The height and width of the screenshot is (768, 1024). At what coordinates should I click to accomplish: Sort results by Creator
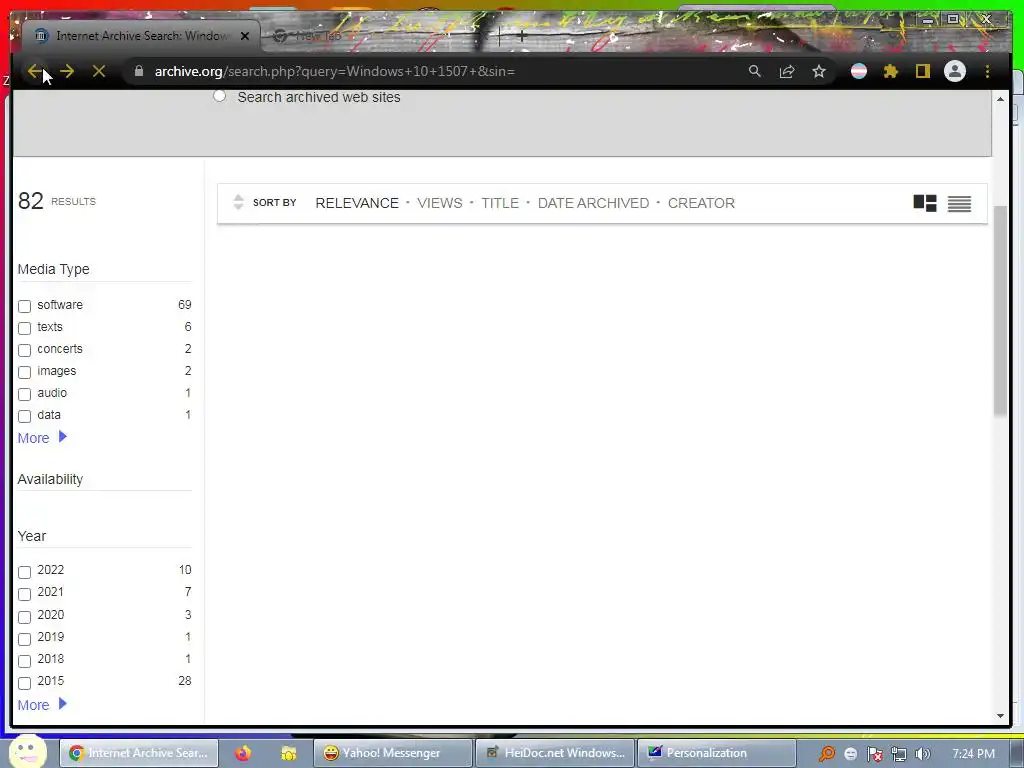(701, 203)
